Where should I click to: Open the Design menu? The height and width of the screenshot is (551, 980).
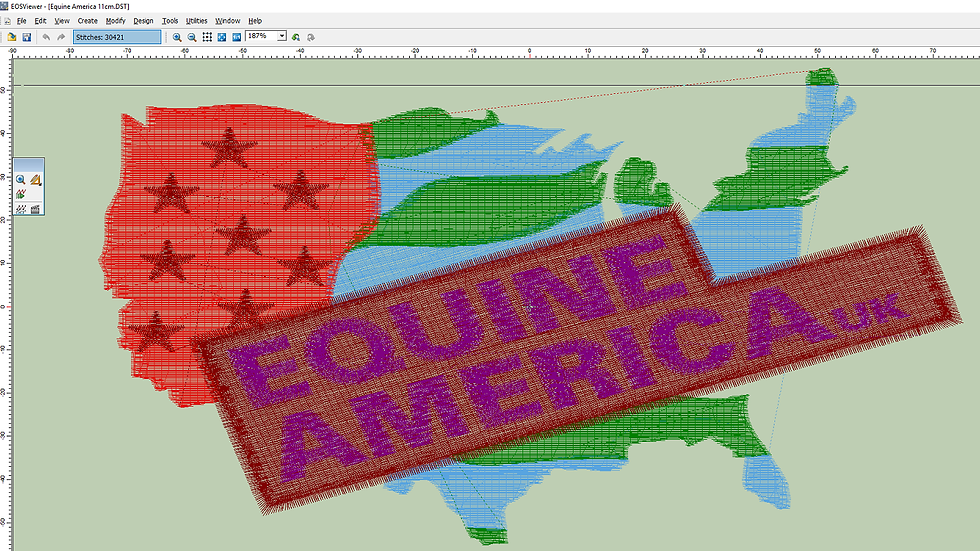point(143,21)
